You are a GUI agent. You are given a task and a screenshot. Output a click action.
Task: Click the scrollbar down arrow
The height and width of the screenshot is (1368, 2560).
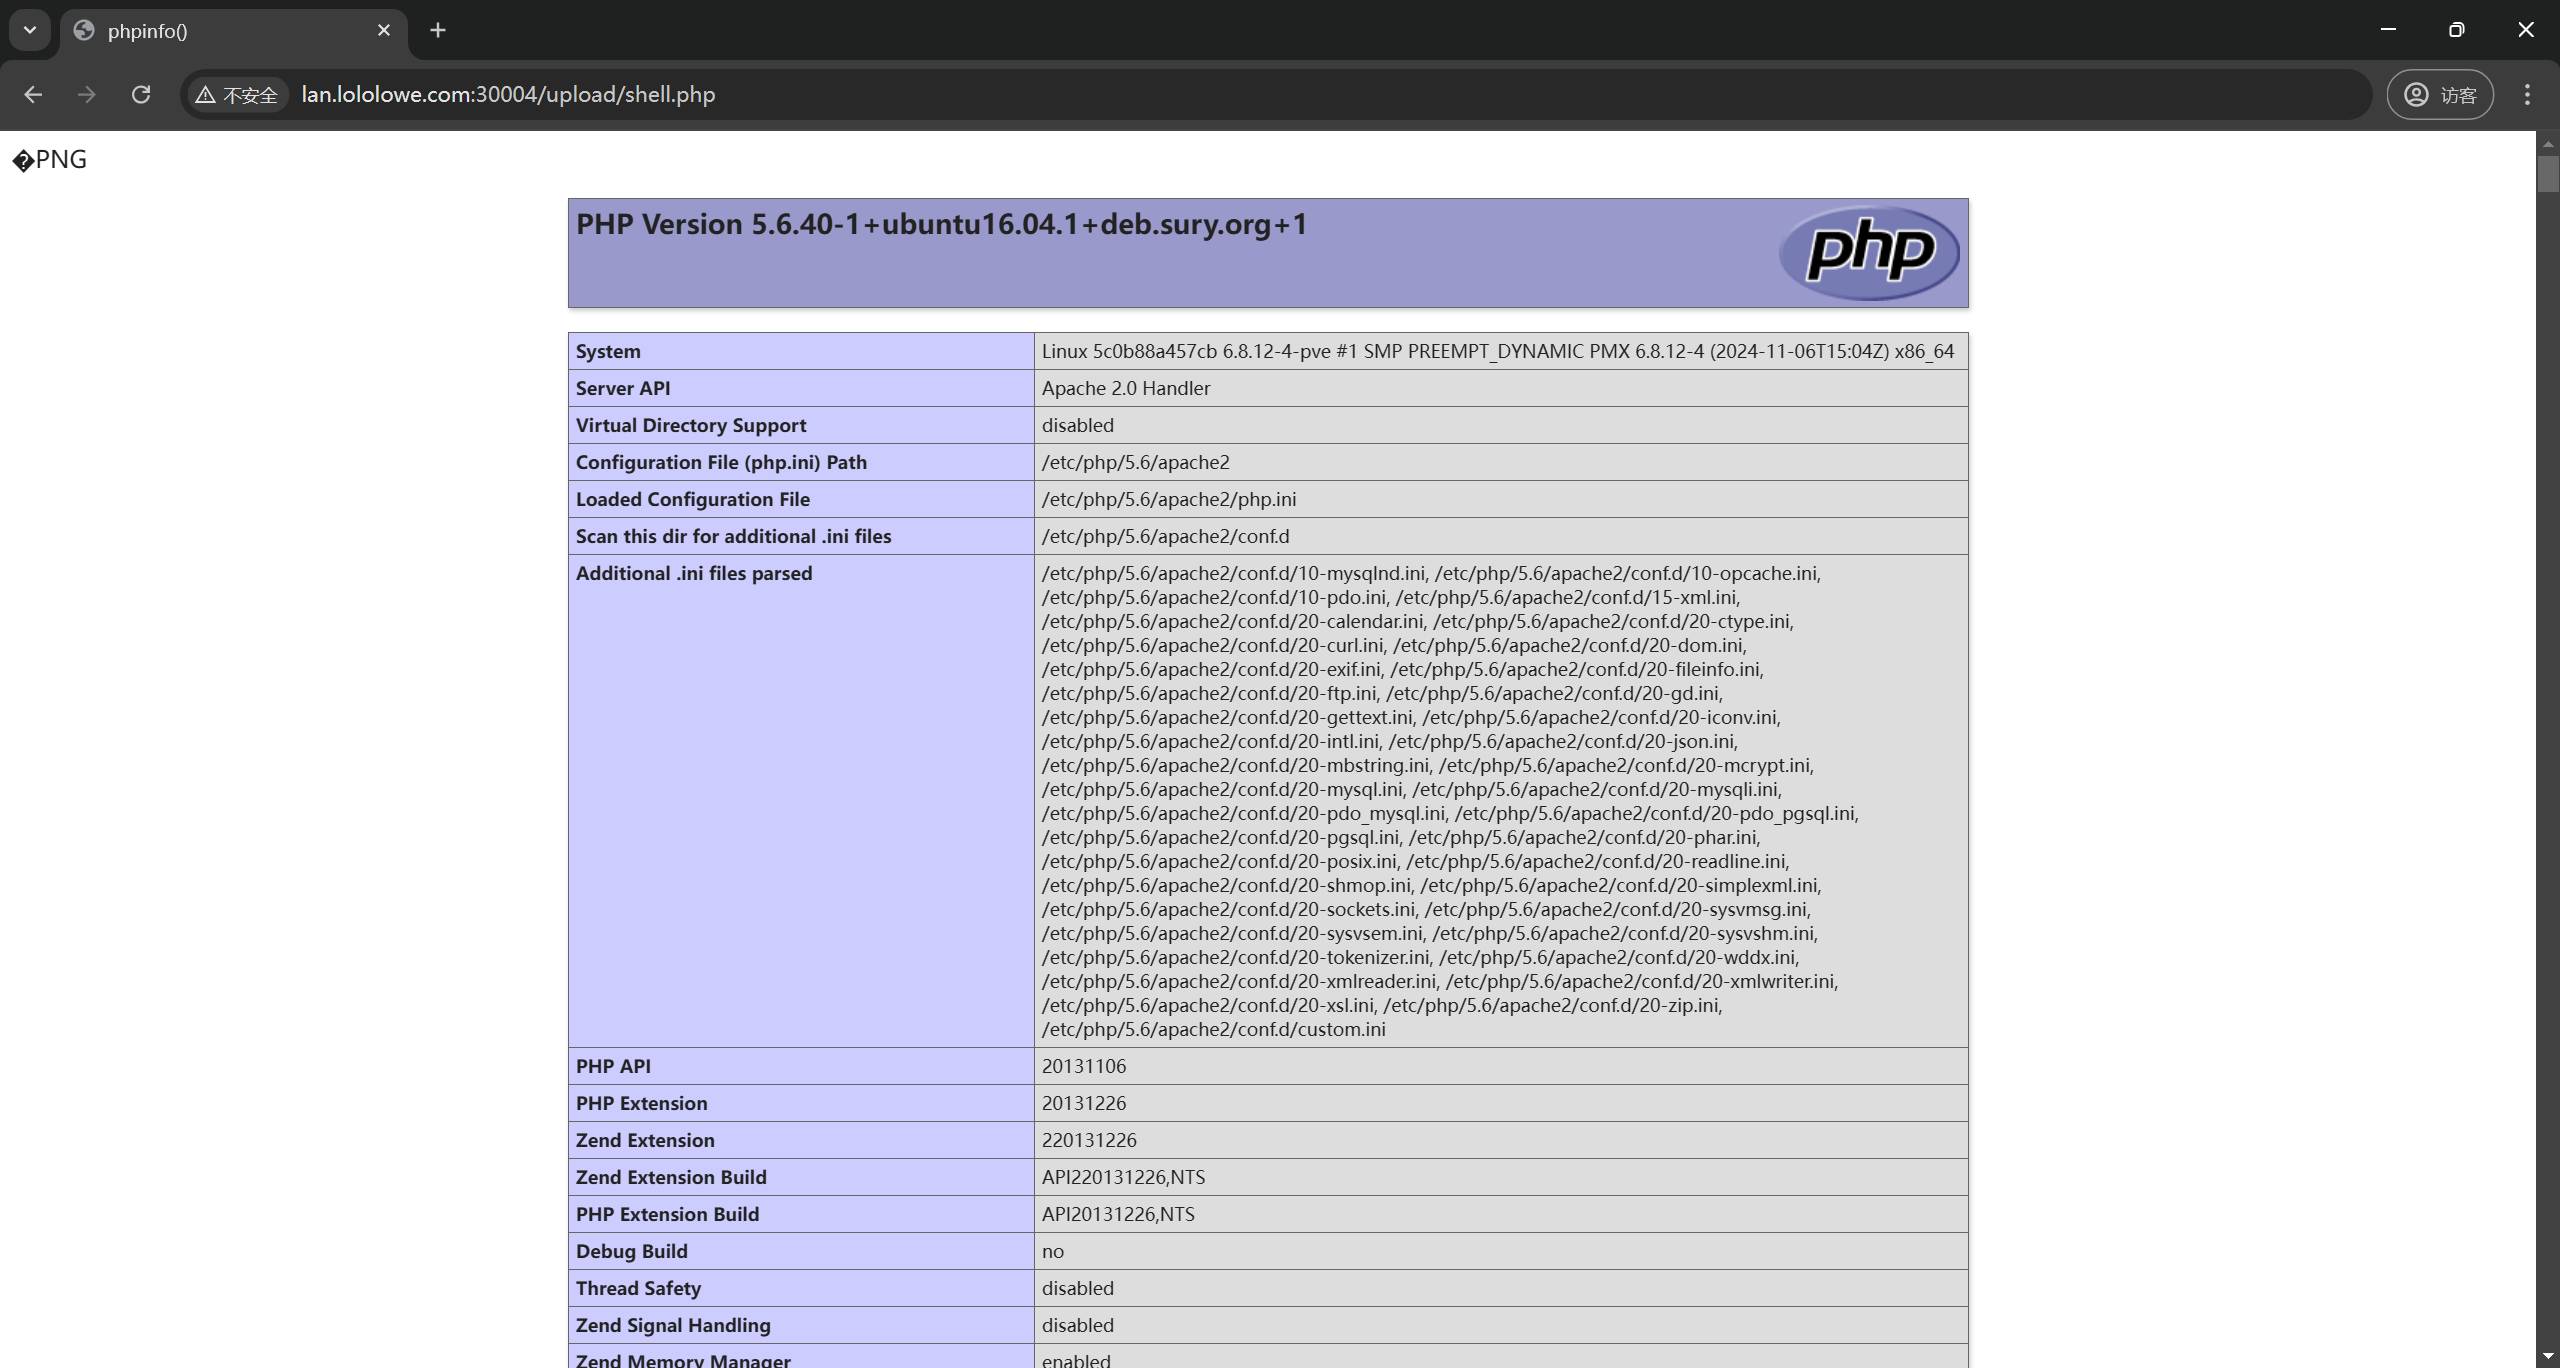[2547, 1357]
